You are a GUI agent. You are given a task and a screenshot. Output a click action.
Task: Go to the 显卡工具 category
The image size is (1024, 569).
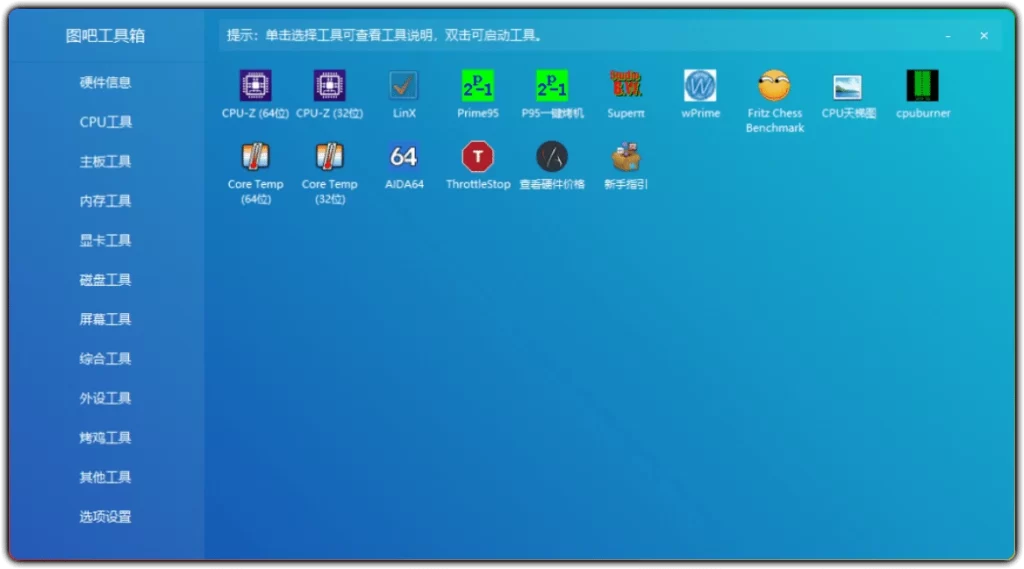point(105,240)
